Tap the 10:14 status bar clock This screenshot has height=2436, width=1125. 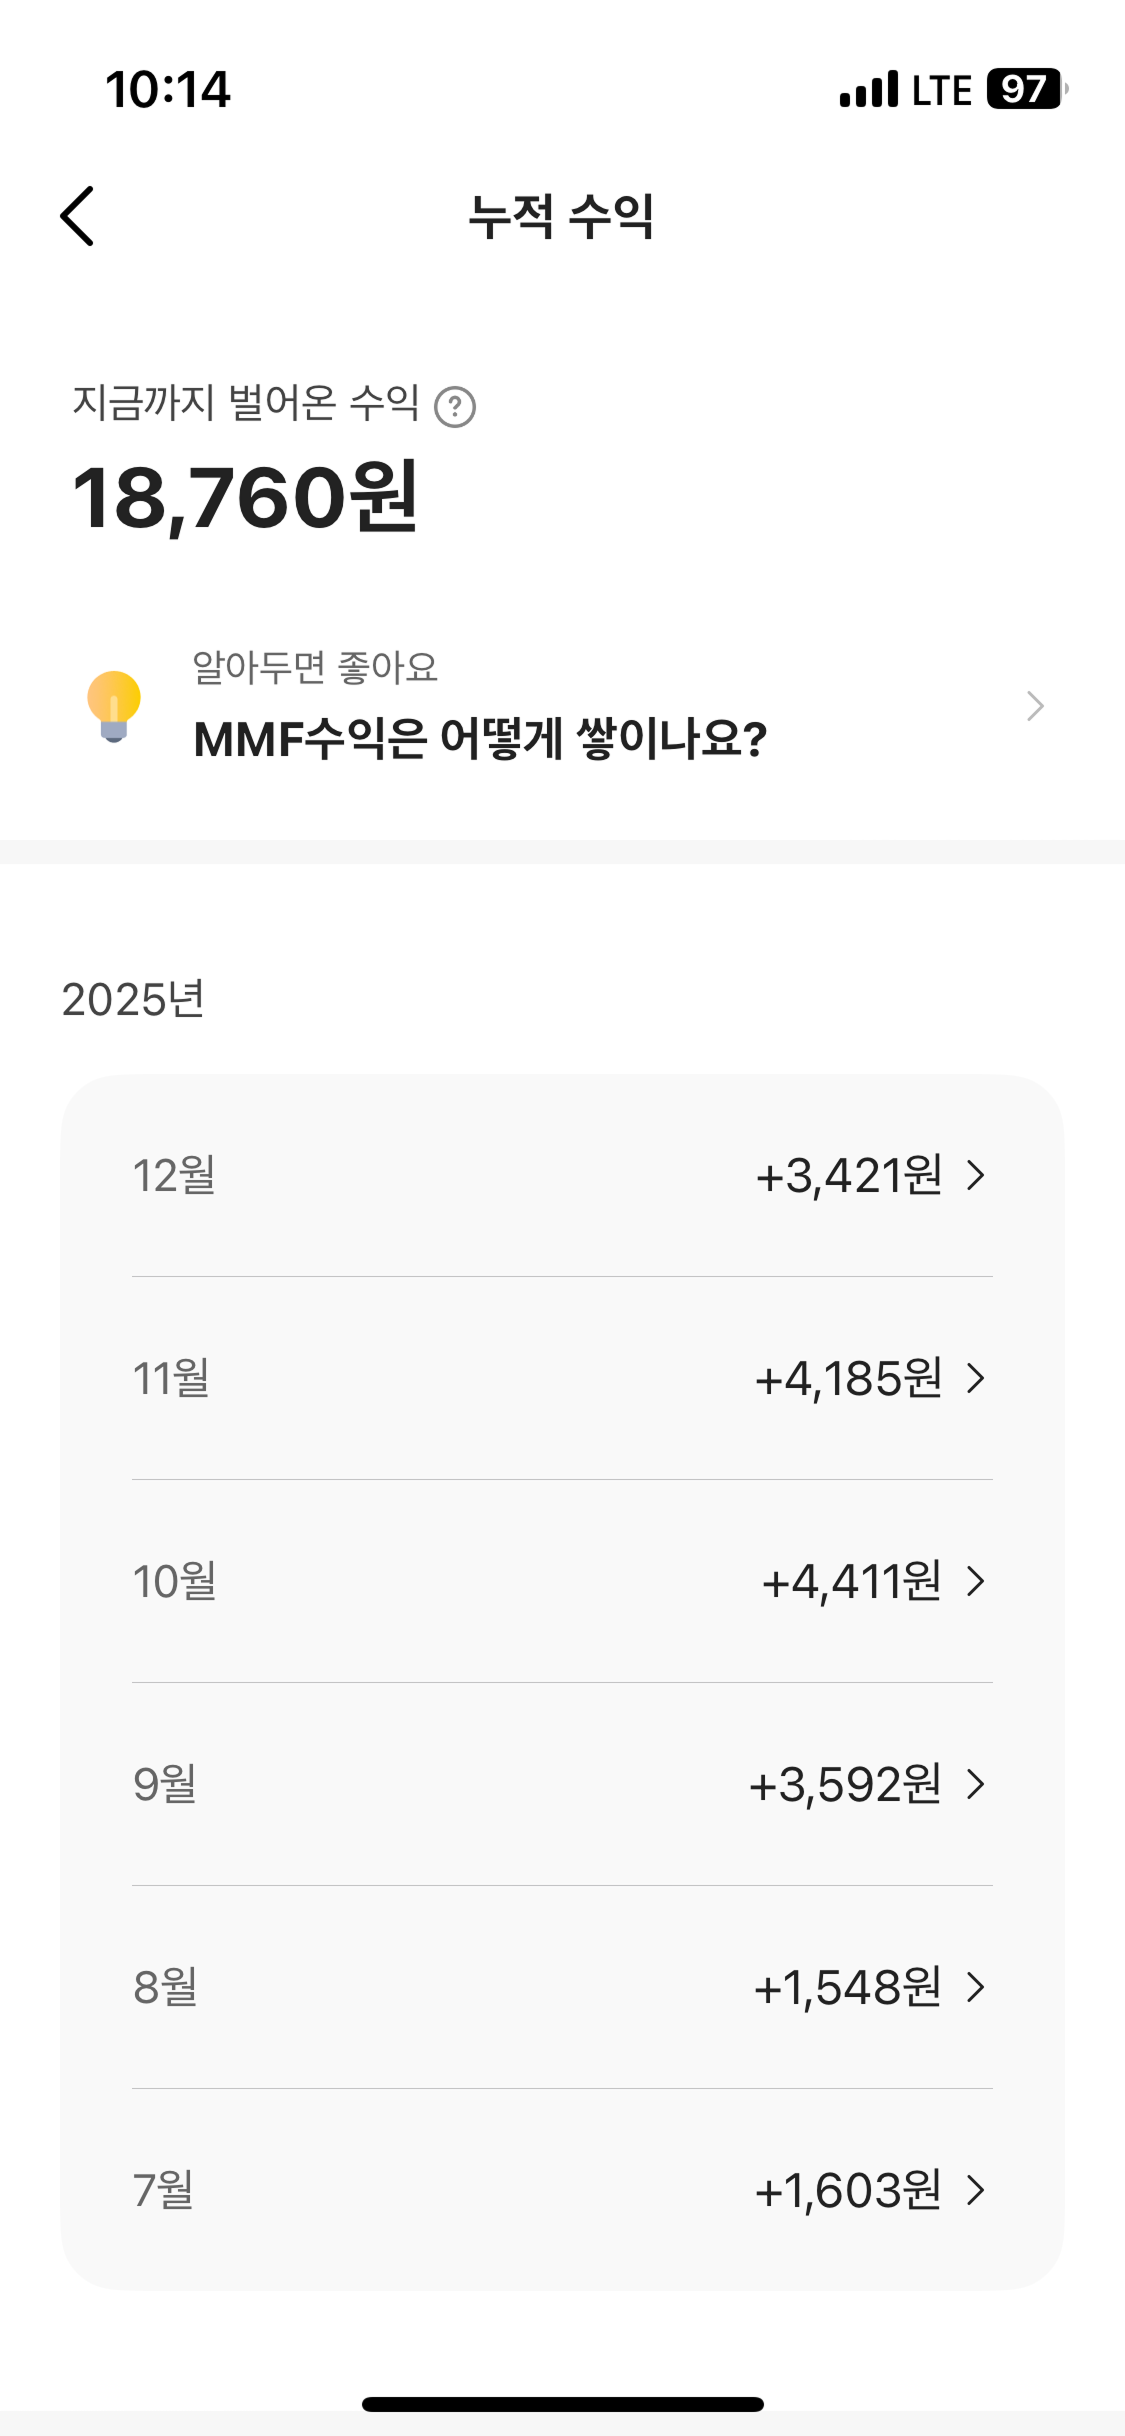168,90
